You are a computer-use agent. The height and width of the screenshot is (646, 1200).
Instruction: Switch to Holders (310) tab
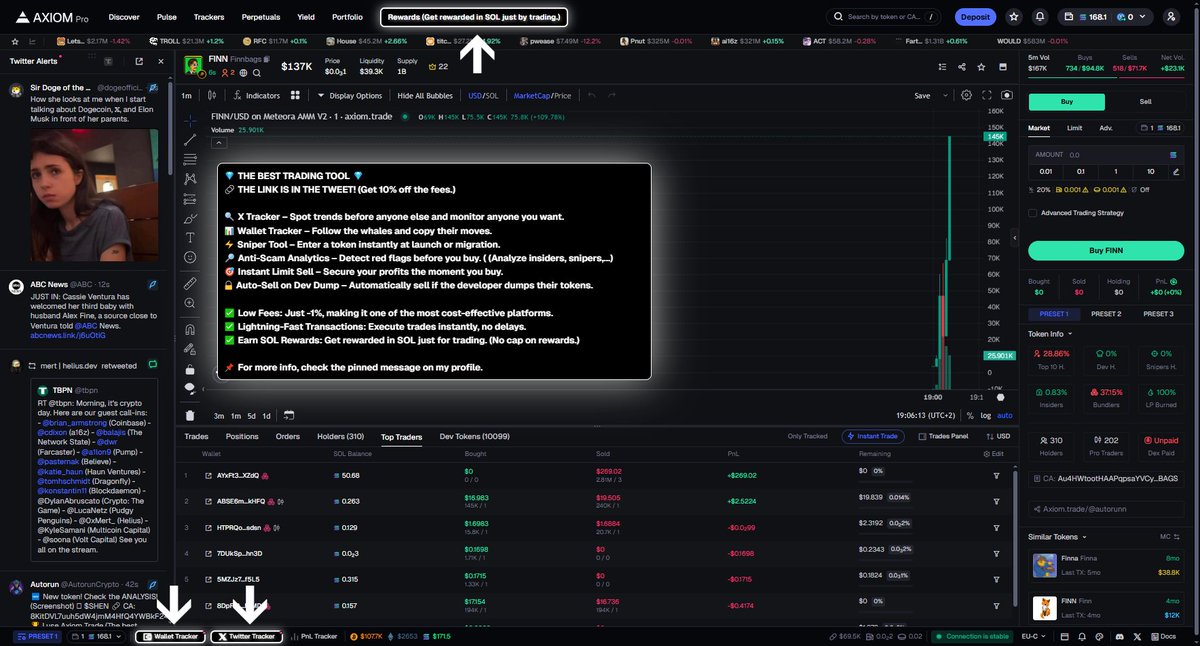point(340,437)
